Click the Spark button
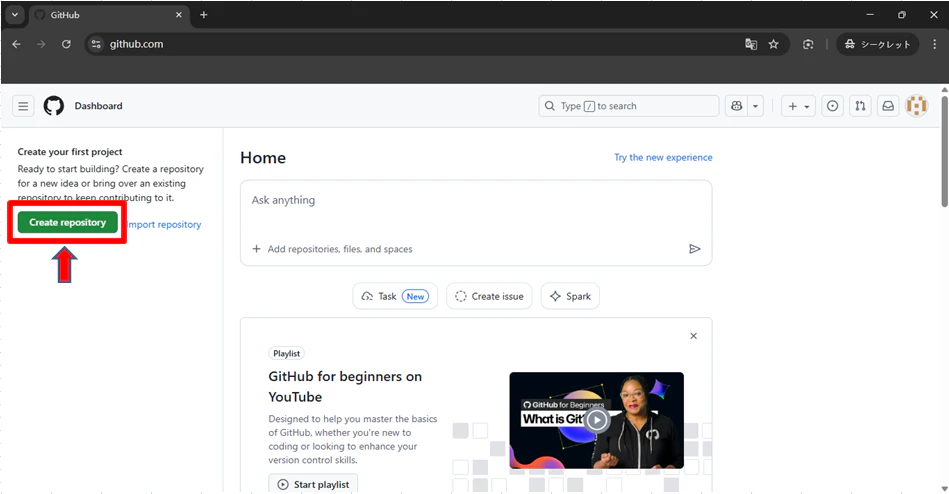This screenshot has width=949, height=494. click(x=570, y=296)
